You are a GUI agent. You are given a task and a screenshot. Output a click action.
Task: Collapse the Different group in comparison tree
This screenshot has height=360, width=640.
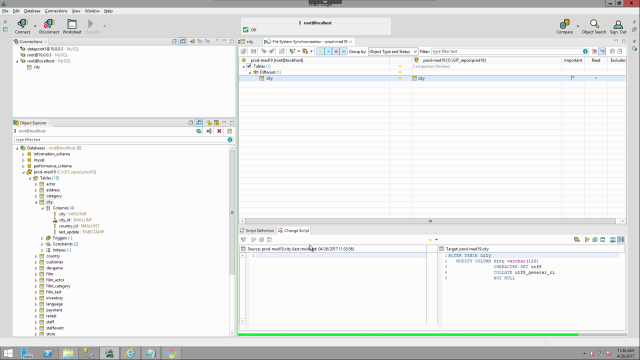coord(250,72)
